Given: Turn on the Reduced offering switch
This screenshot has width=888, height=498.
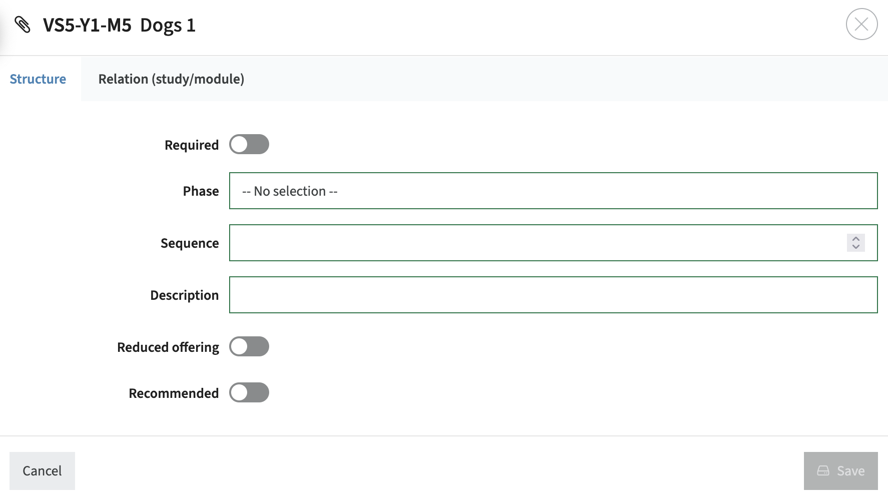Looking at the screenshot, I should pyautogui.click(x=249, y=347).
